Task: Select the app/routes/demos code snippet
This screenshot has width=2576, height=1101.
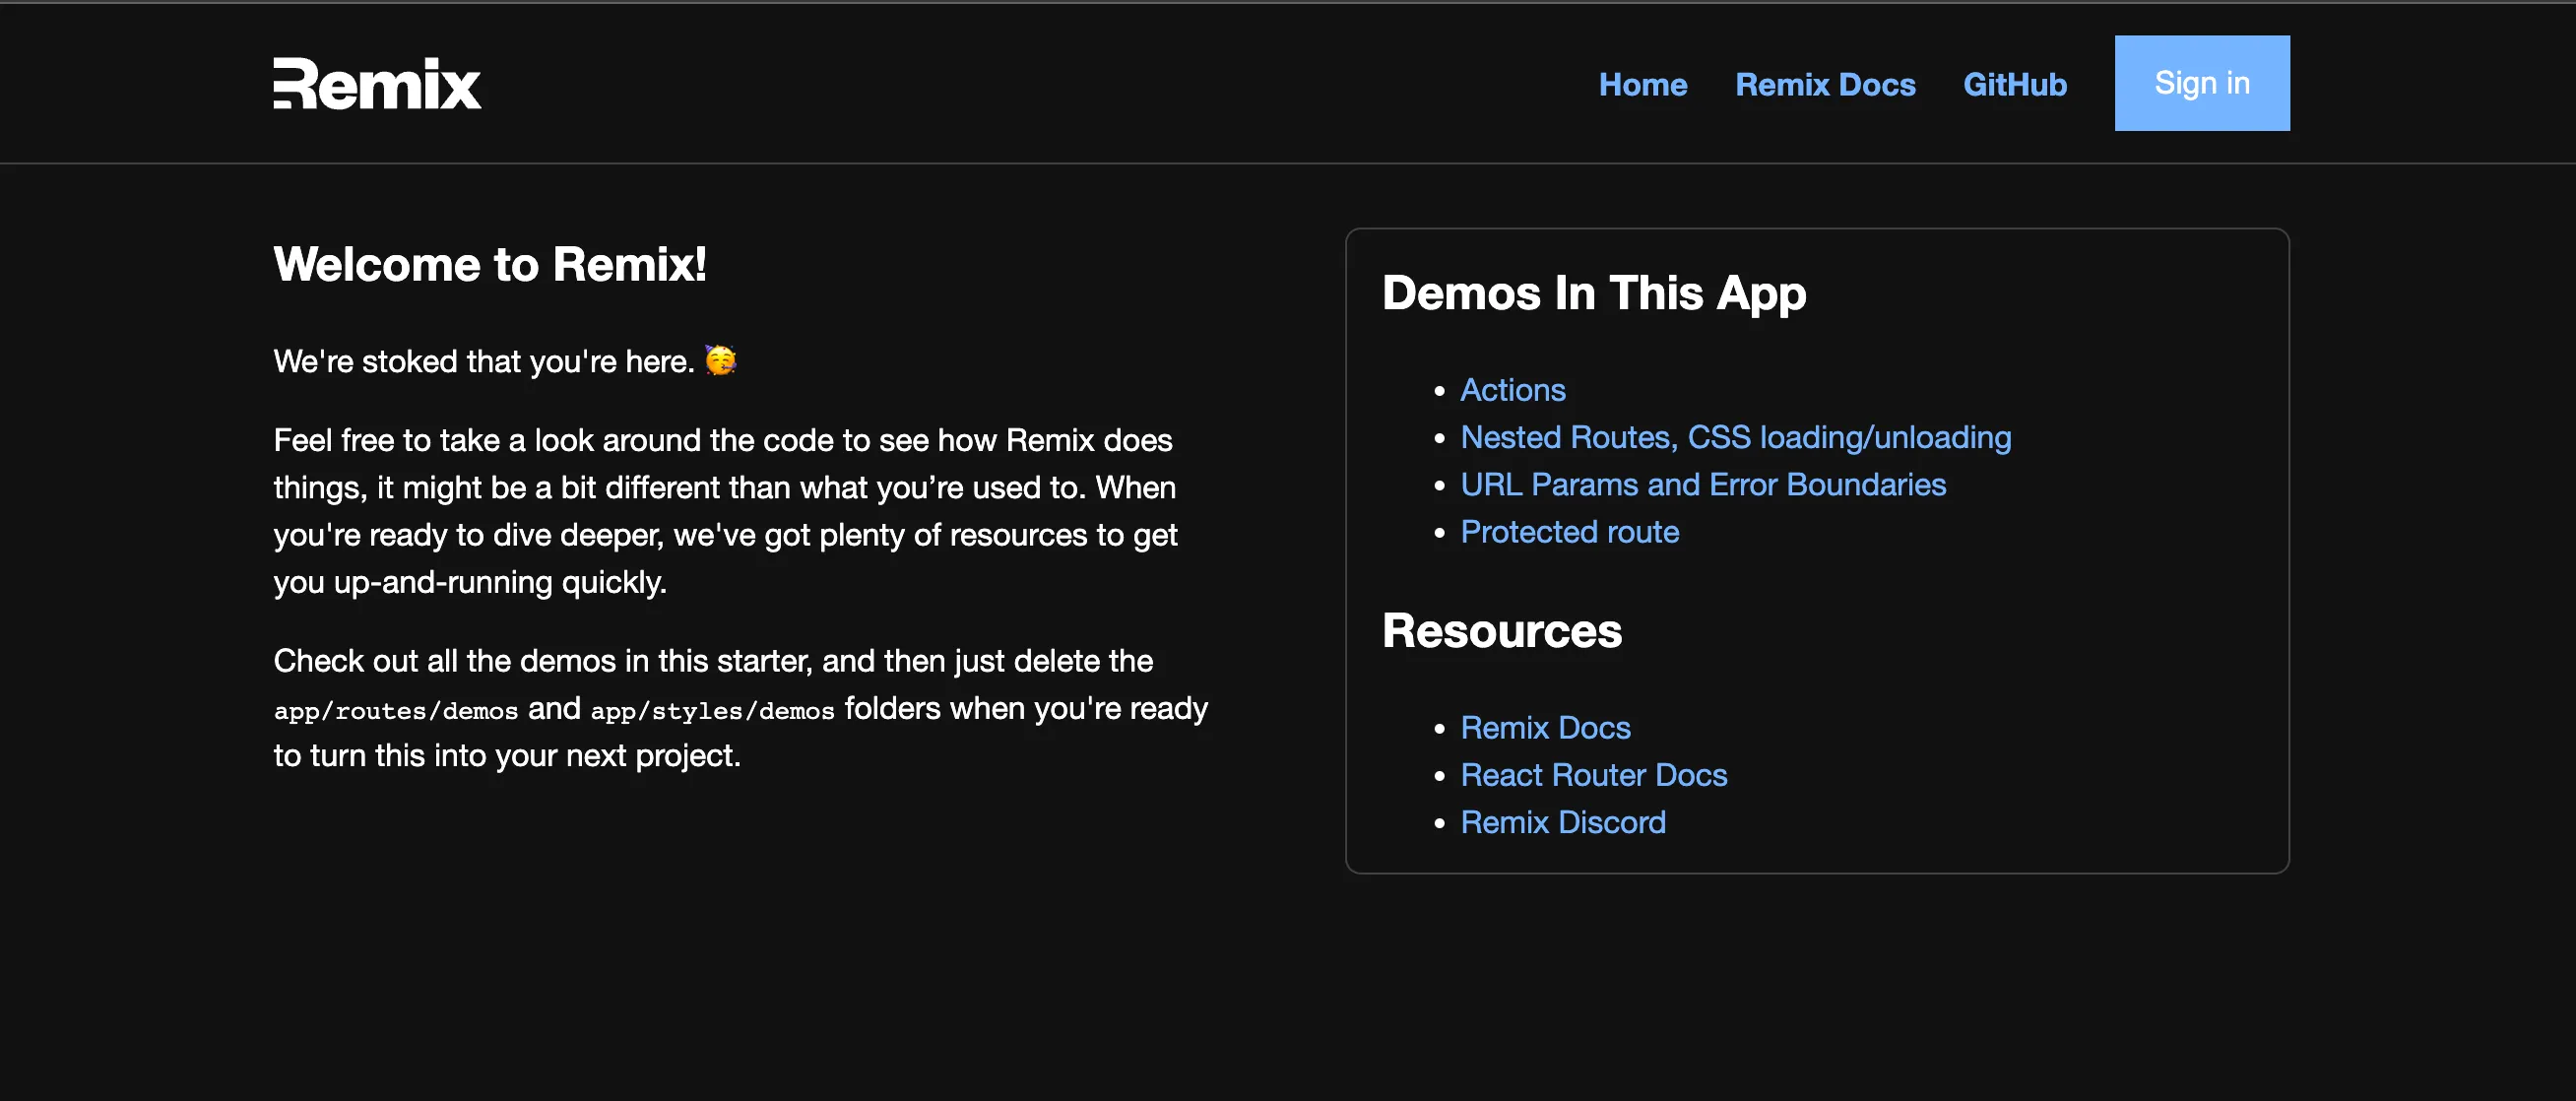Action: [x=395, y=710]
